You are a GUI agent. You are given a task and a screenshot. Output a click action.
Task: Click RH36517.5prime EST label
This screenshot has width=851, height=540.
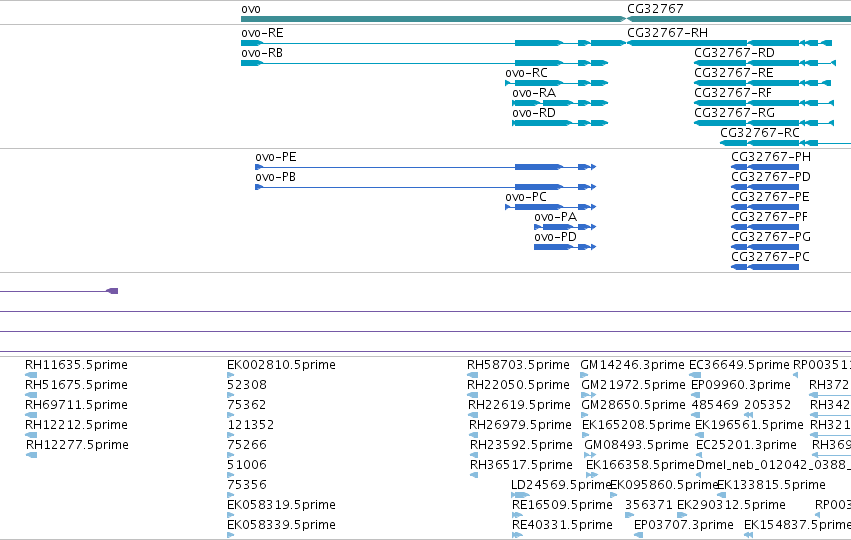521,466
